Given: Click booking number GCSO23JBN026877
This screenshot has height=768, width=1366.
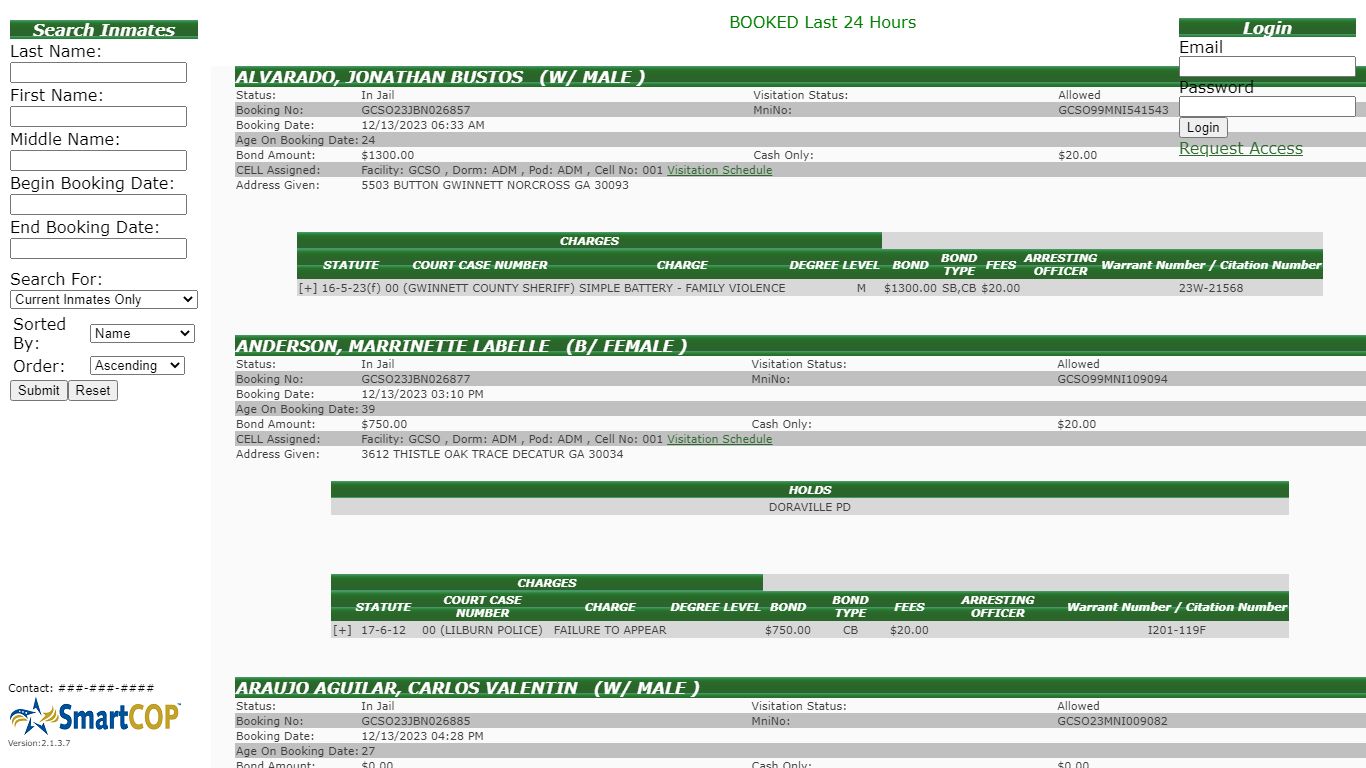Looking at the screenshot, I should tap(415, 379).
